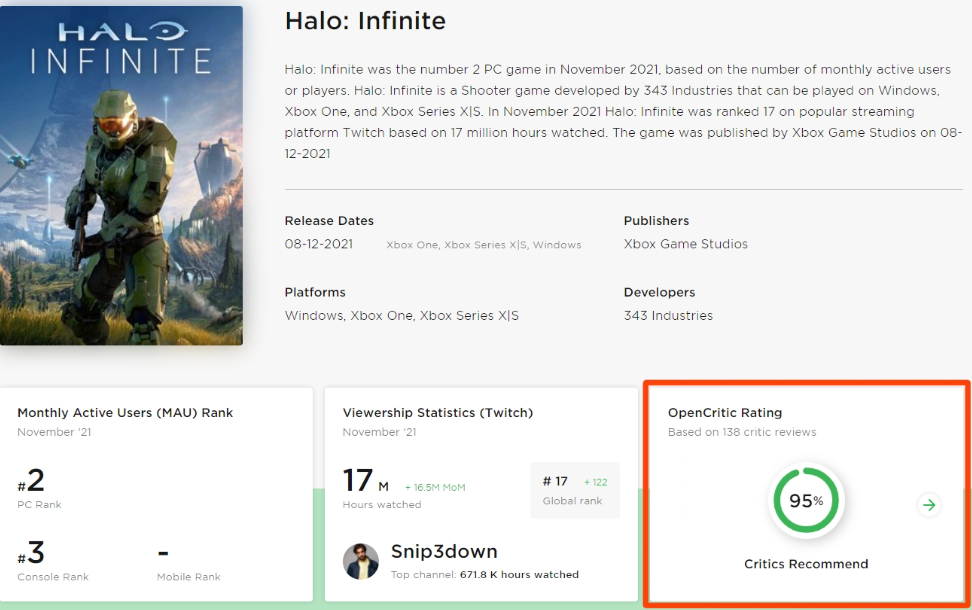
Task: Click the green arrow in OpenCritic Rating card
Action: click(929, 505)
